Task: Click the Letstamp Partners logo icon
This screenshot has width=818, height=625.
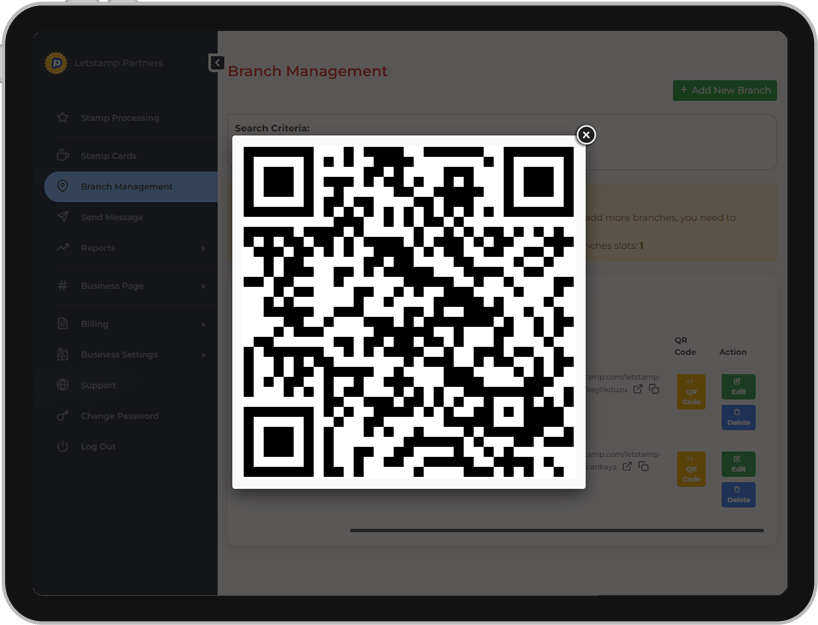Action: click(56, 63)
